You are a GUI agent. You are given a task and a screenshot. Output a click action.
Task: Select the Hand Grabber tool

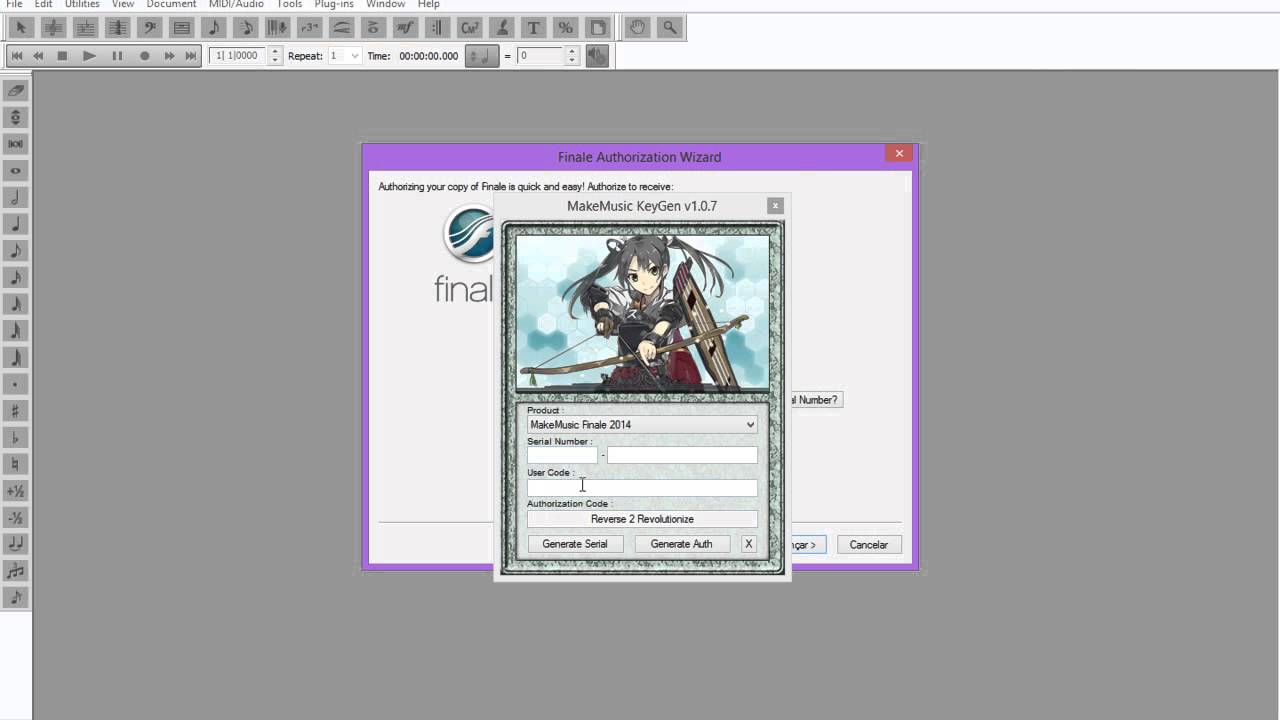click(637, 28)
